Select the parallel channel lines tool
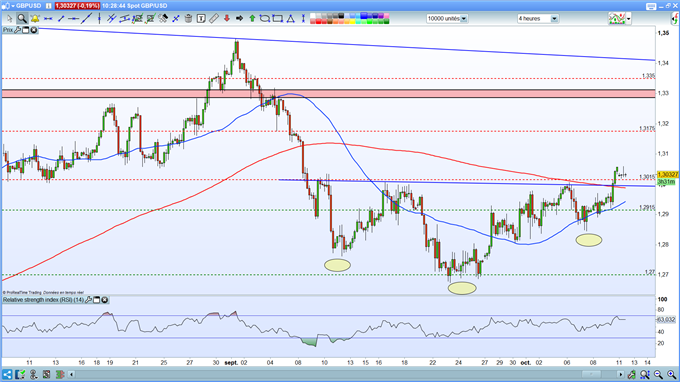The height and width of the screenshot is (382, 680). pyautogui.click(x=125, y=19)
